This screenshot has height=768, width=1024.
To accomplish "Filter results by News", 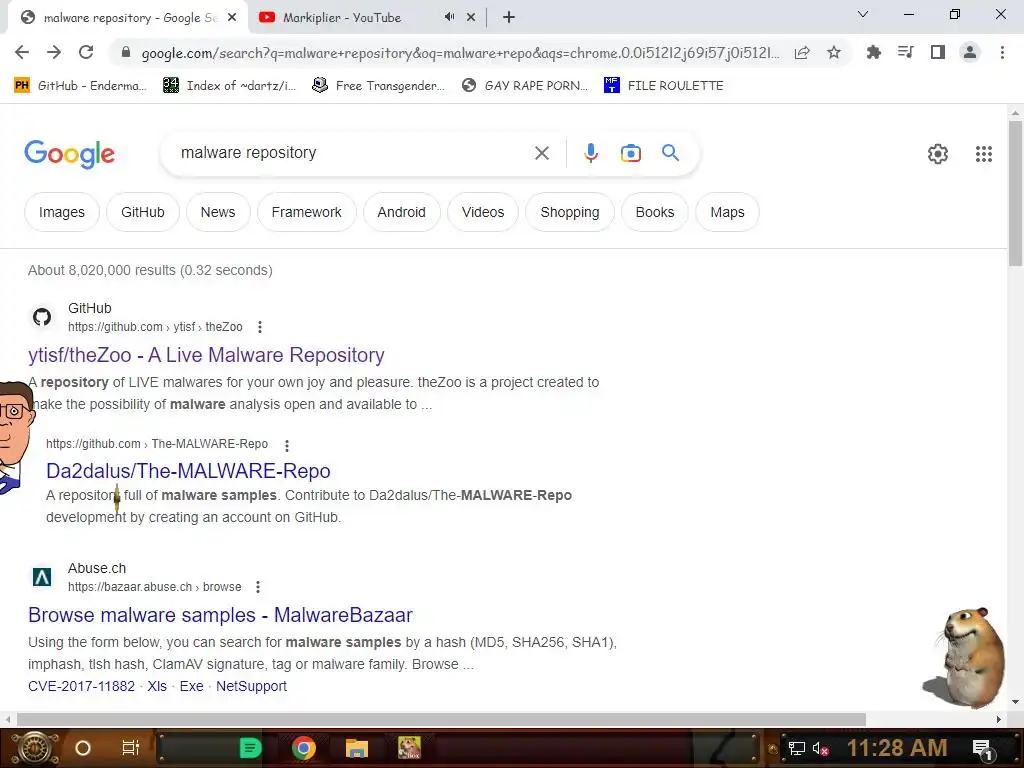I will pyautogui.click(x=217, y=212).
